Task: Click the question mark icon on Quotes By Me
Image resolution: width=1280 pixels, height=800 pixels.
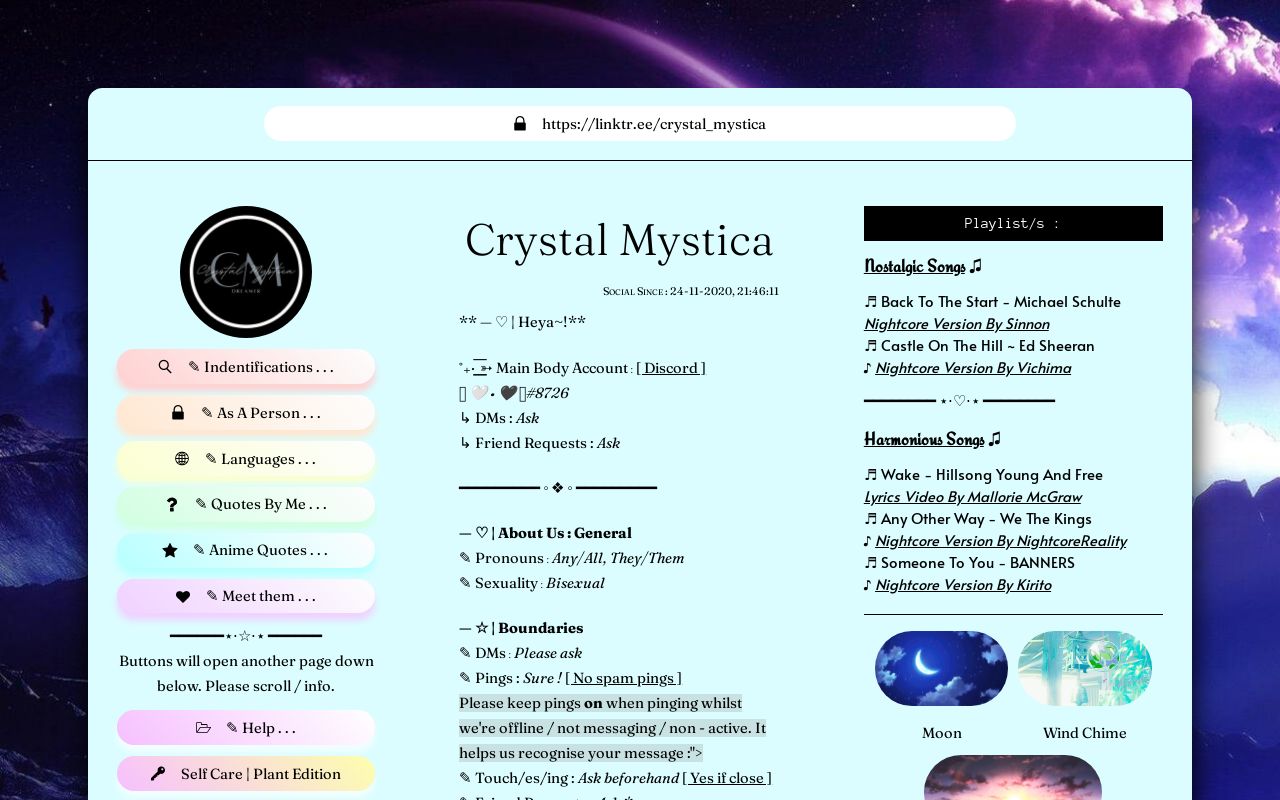Action: pos(172,505)
